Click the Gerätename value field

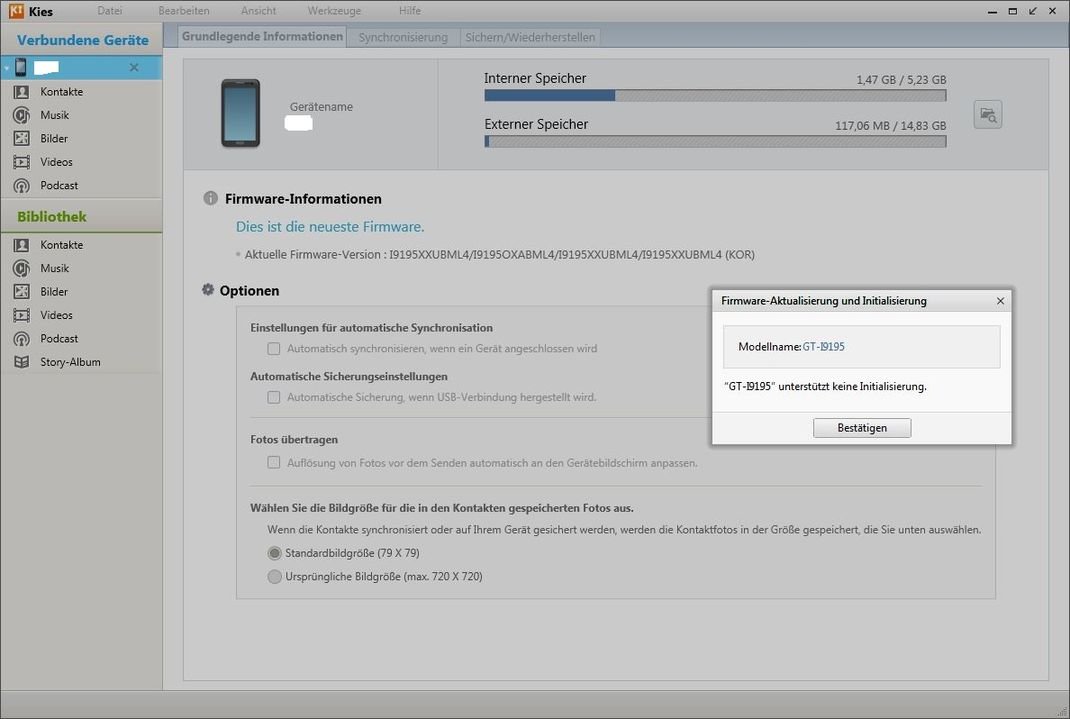click(299, 123)
